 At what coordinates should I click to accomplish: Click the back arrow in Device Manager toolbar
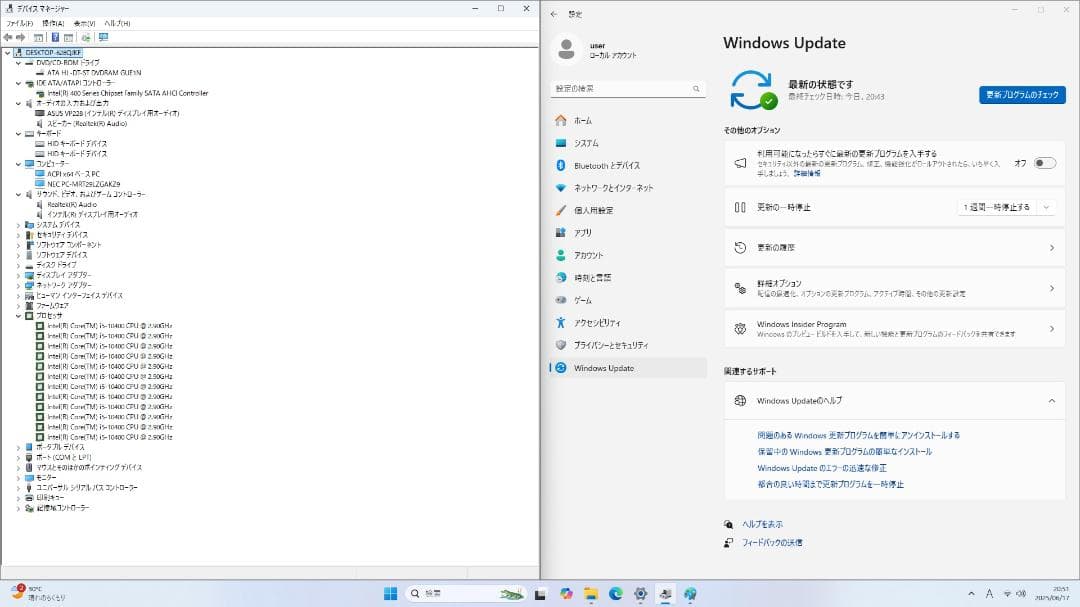pos(9,38)
